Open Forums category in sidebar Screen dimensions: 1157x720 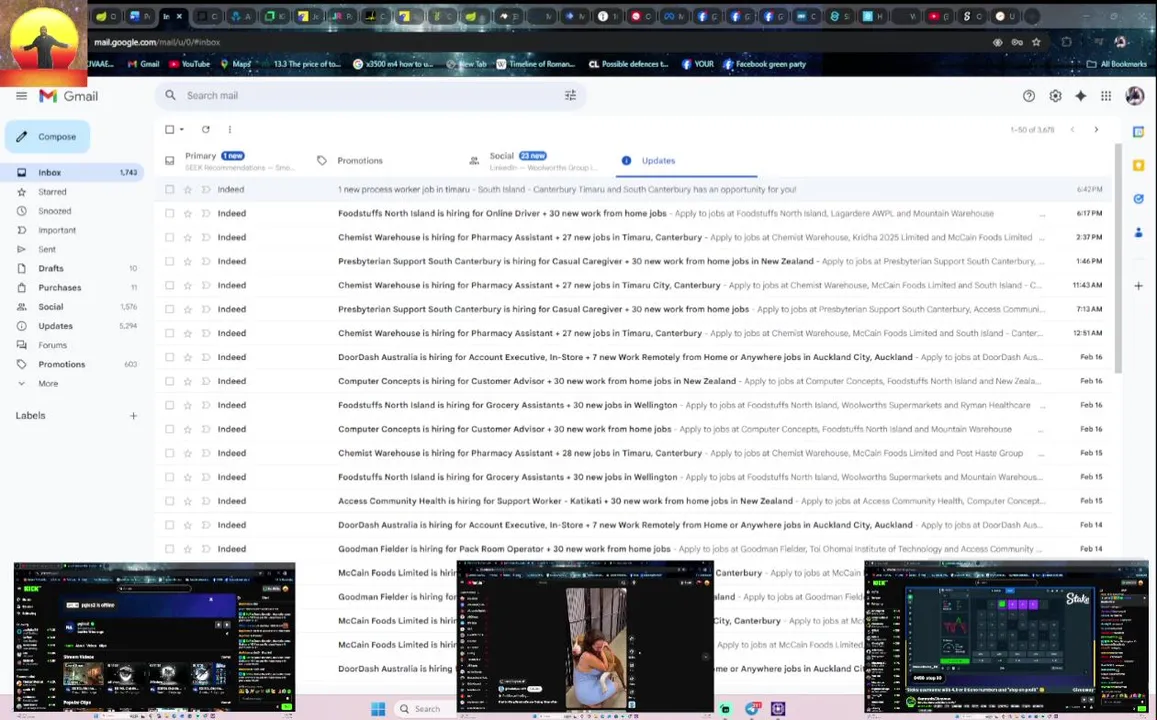click(x=52, y=345)
